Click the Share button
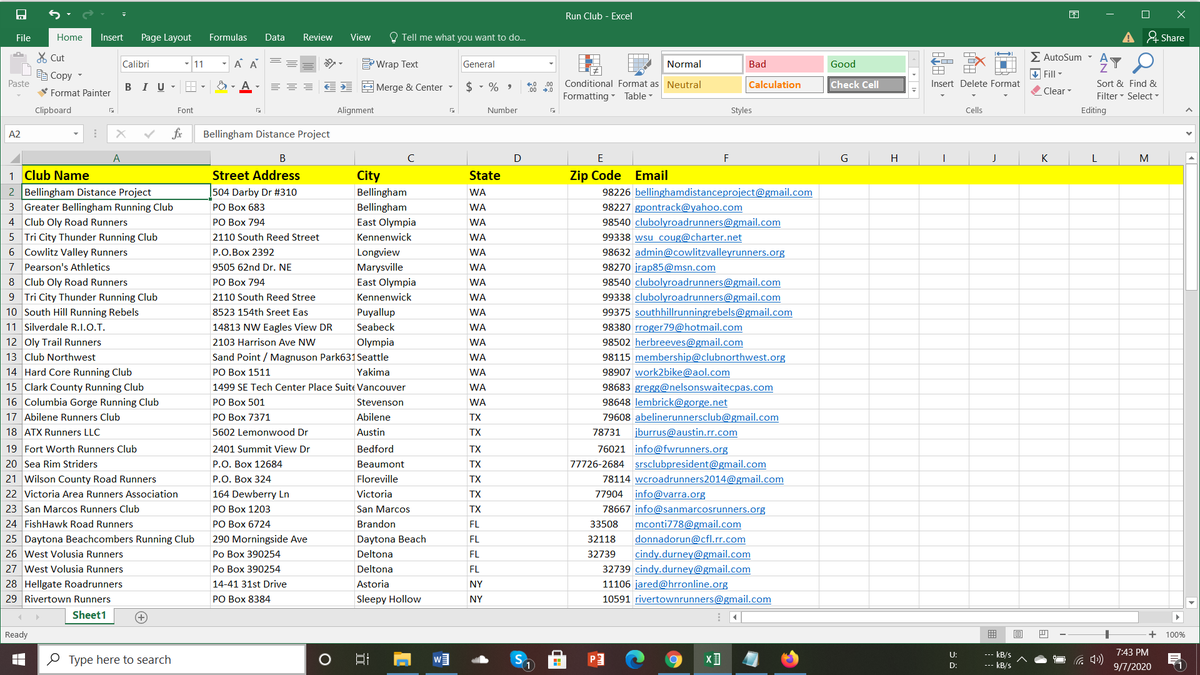The width and height of the screenshot is (1200, 675). click(x=1166, y=37)
